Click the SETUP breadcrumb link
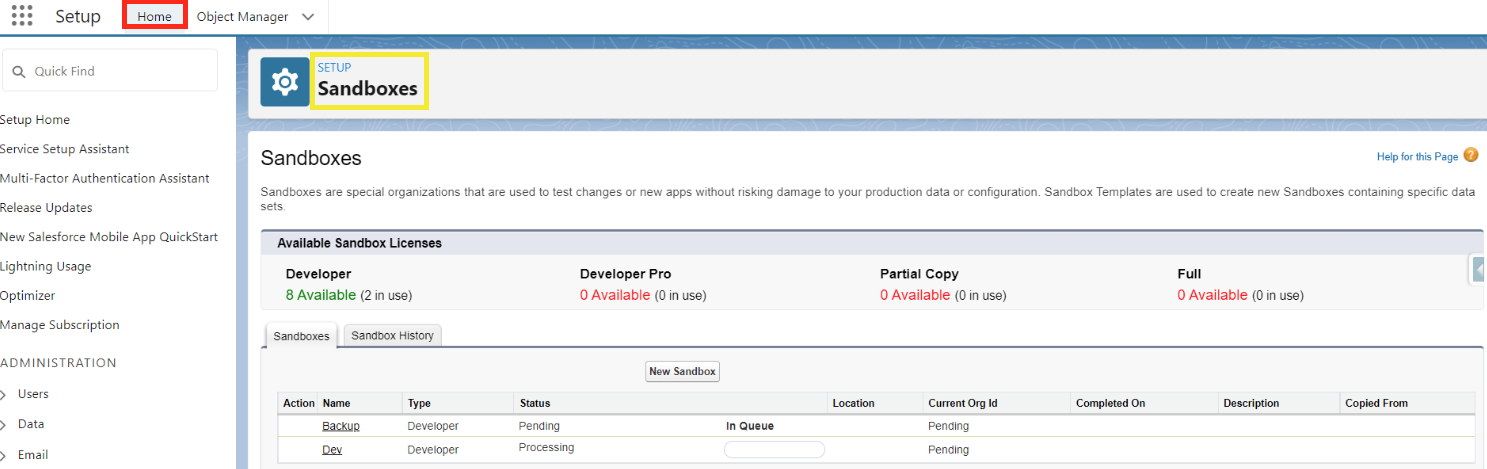Image resolution: width=1487 pixels, height=469 pixels. (334, 67)
